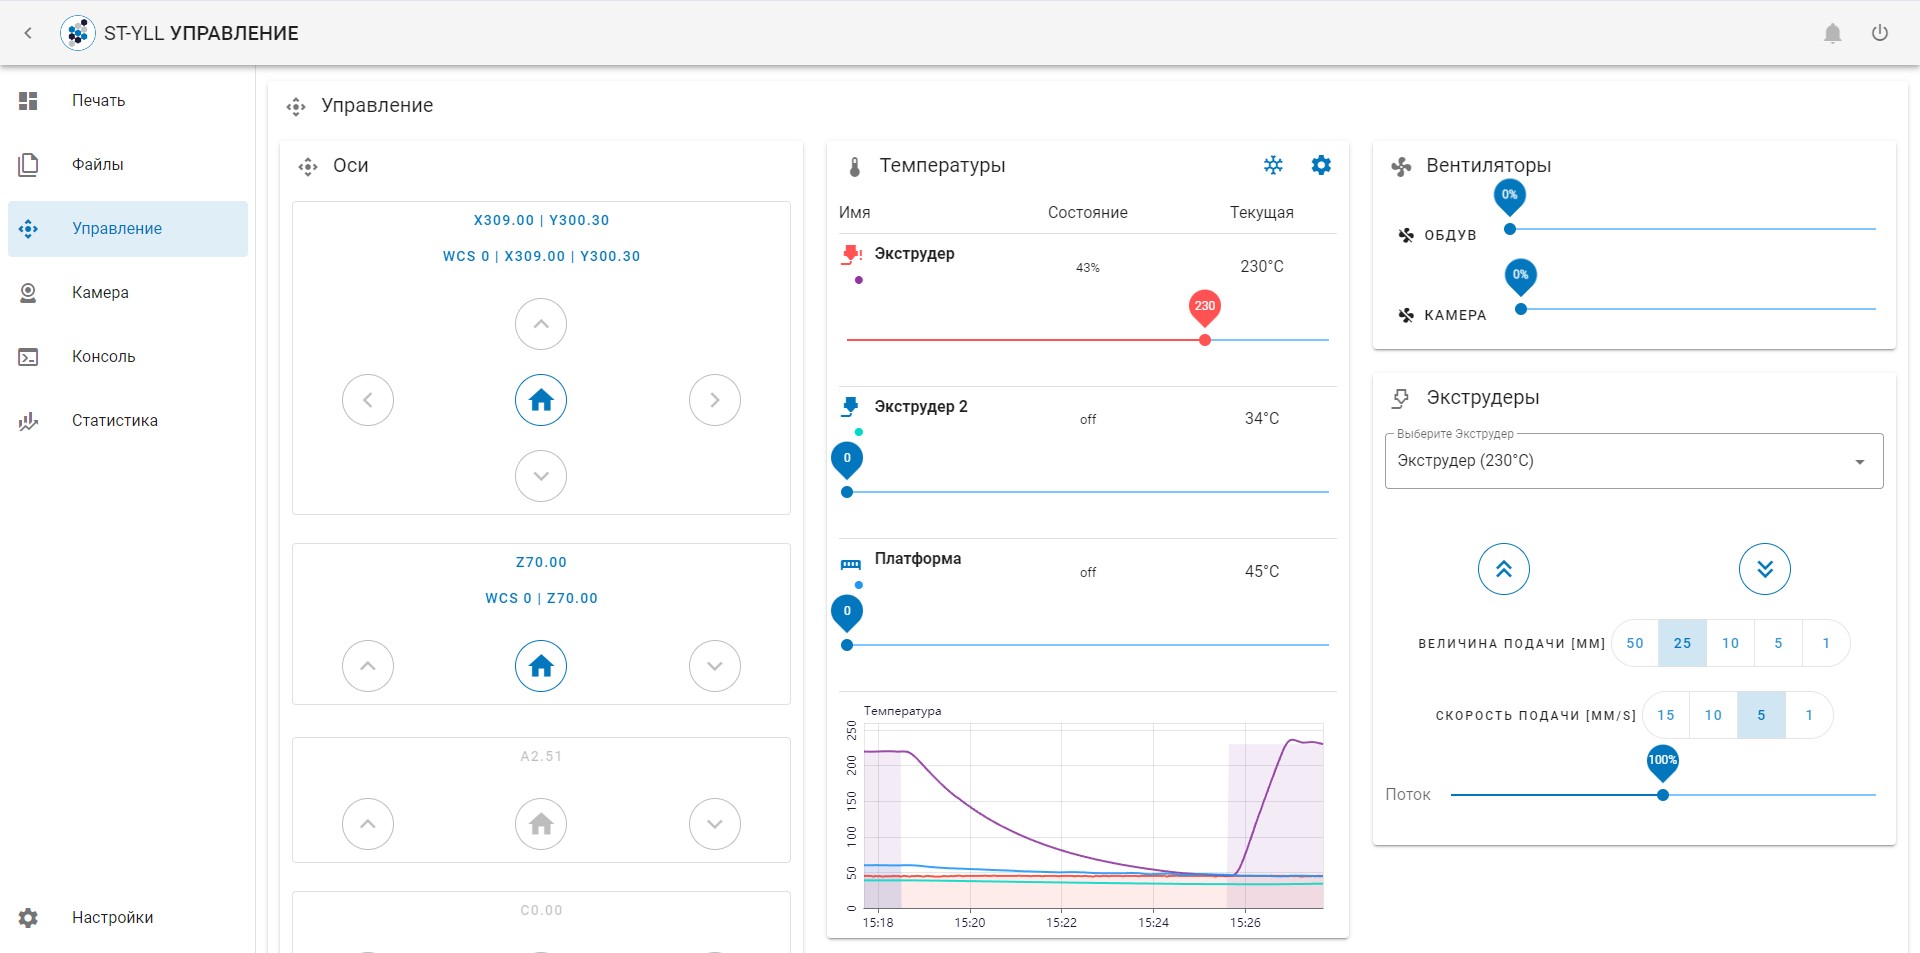Set feed amount to 1 mm
The image size is (1920, 953).
pyautogui.click(x=1826, y=643)
